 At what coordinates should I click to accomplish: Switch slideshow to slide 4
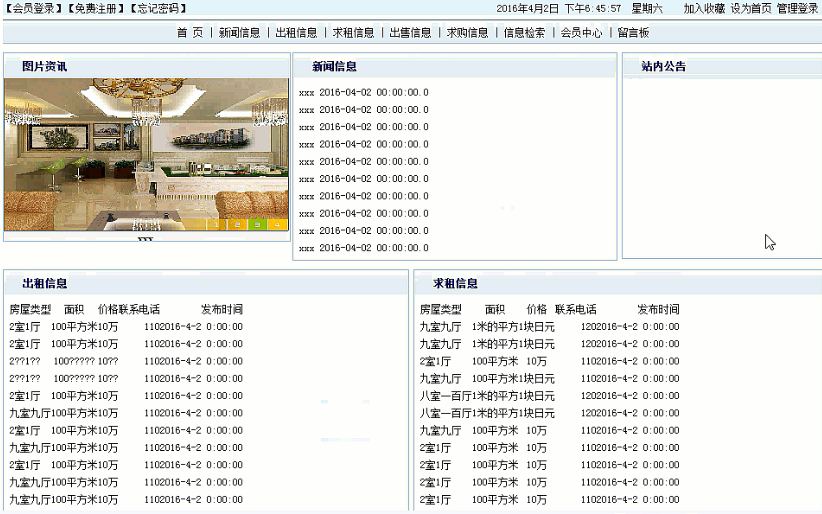pos(277,225)
